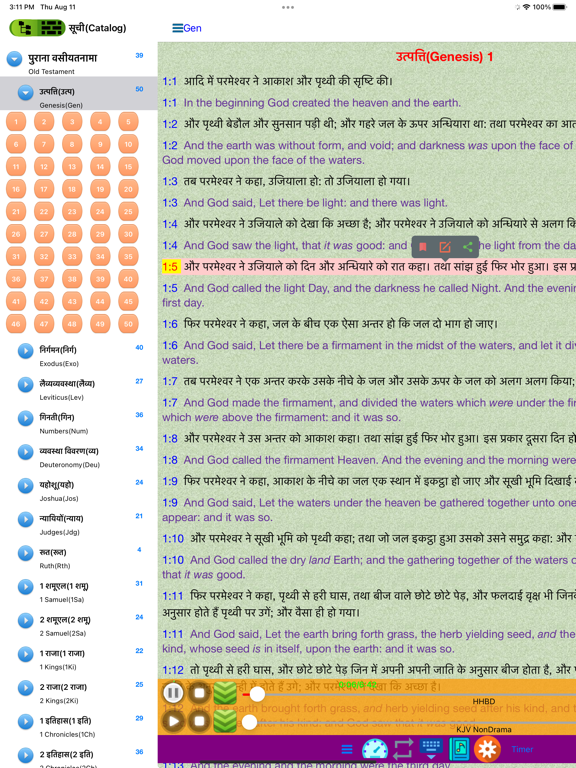Open Genesis chapter 12
The image size is (576, 768).
[44, 167]
